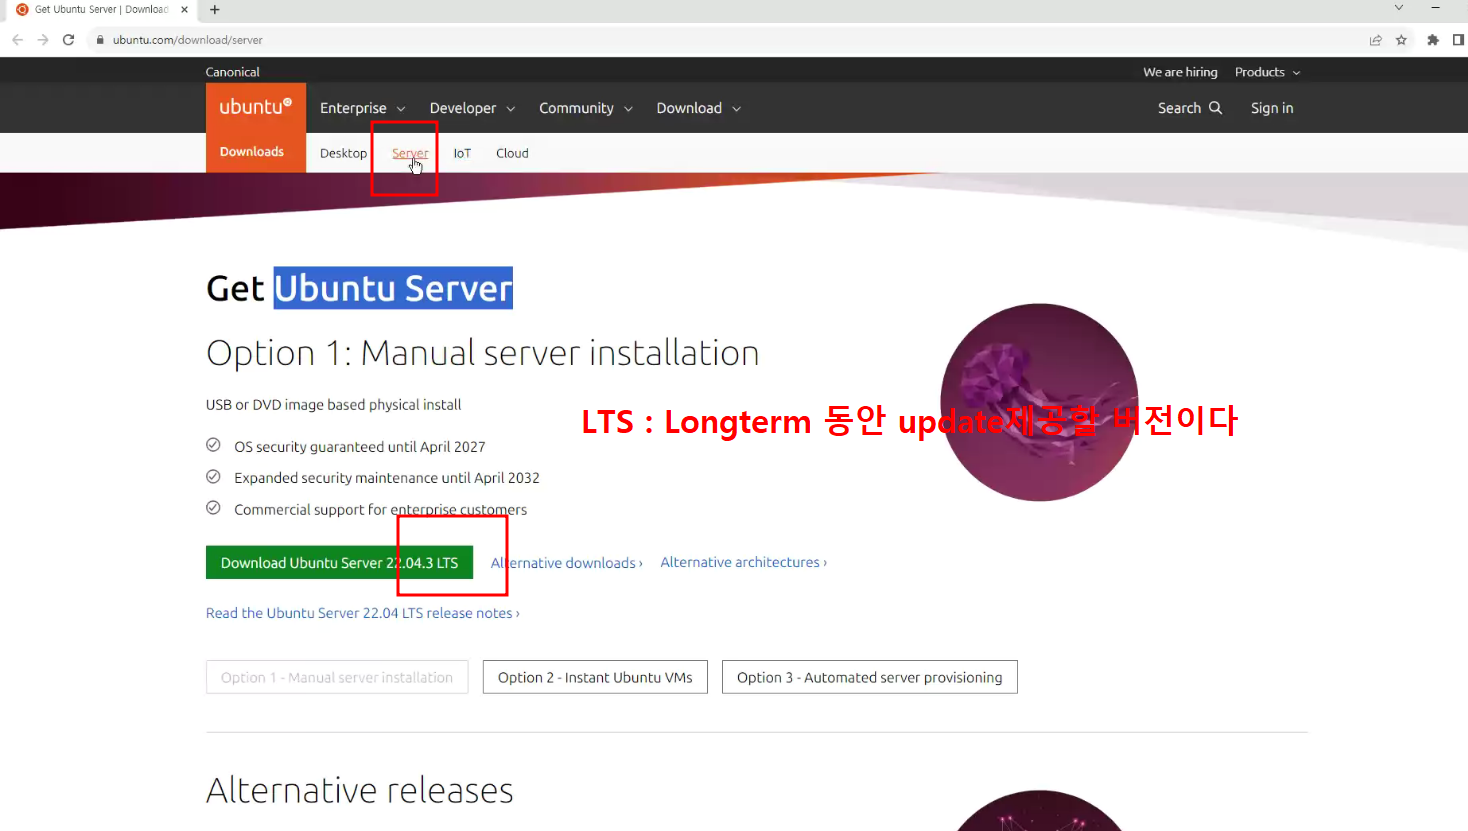Viewport: 1468px width, 831px height.
Task: Minimize the browser window
Action: (x=1435, y=8)
